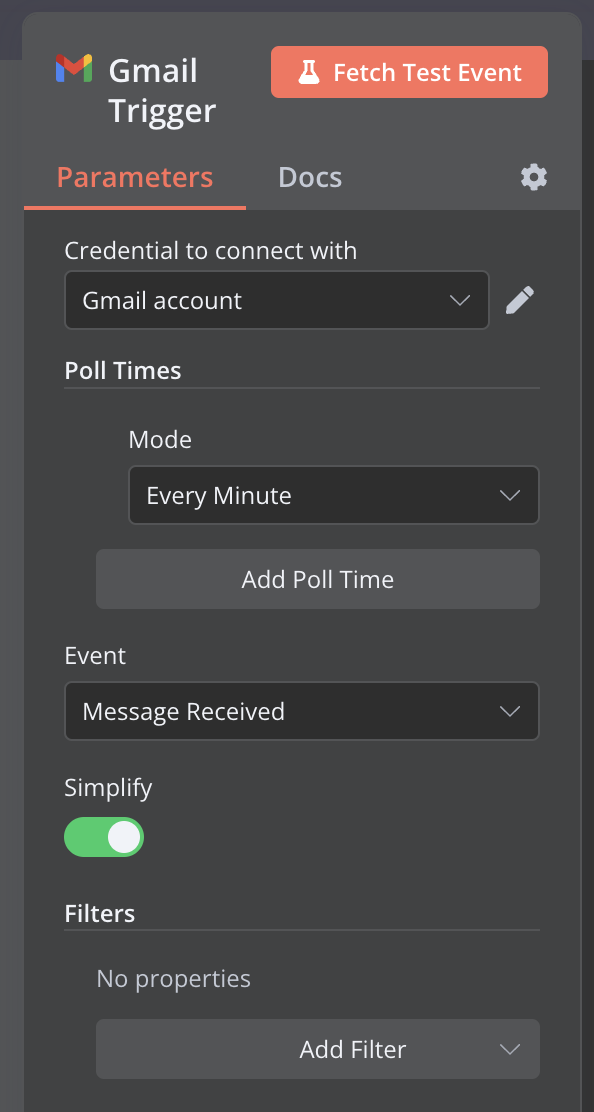
Task: Click the chevron arrow in the Message Received field
Action: (x=510, y=711)
